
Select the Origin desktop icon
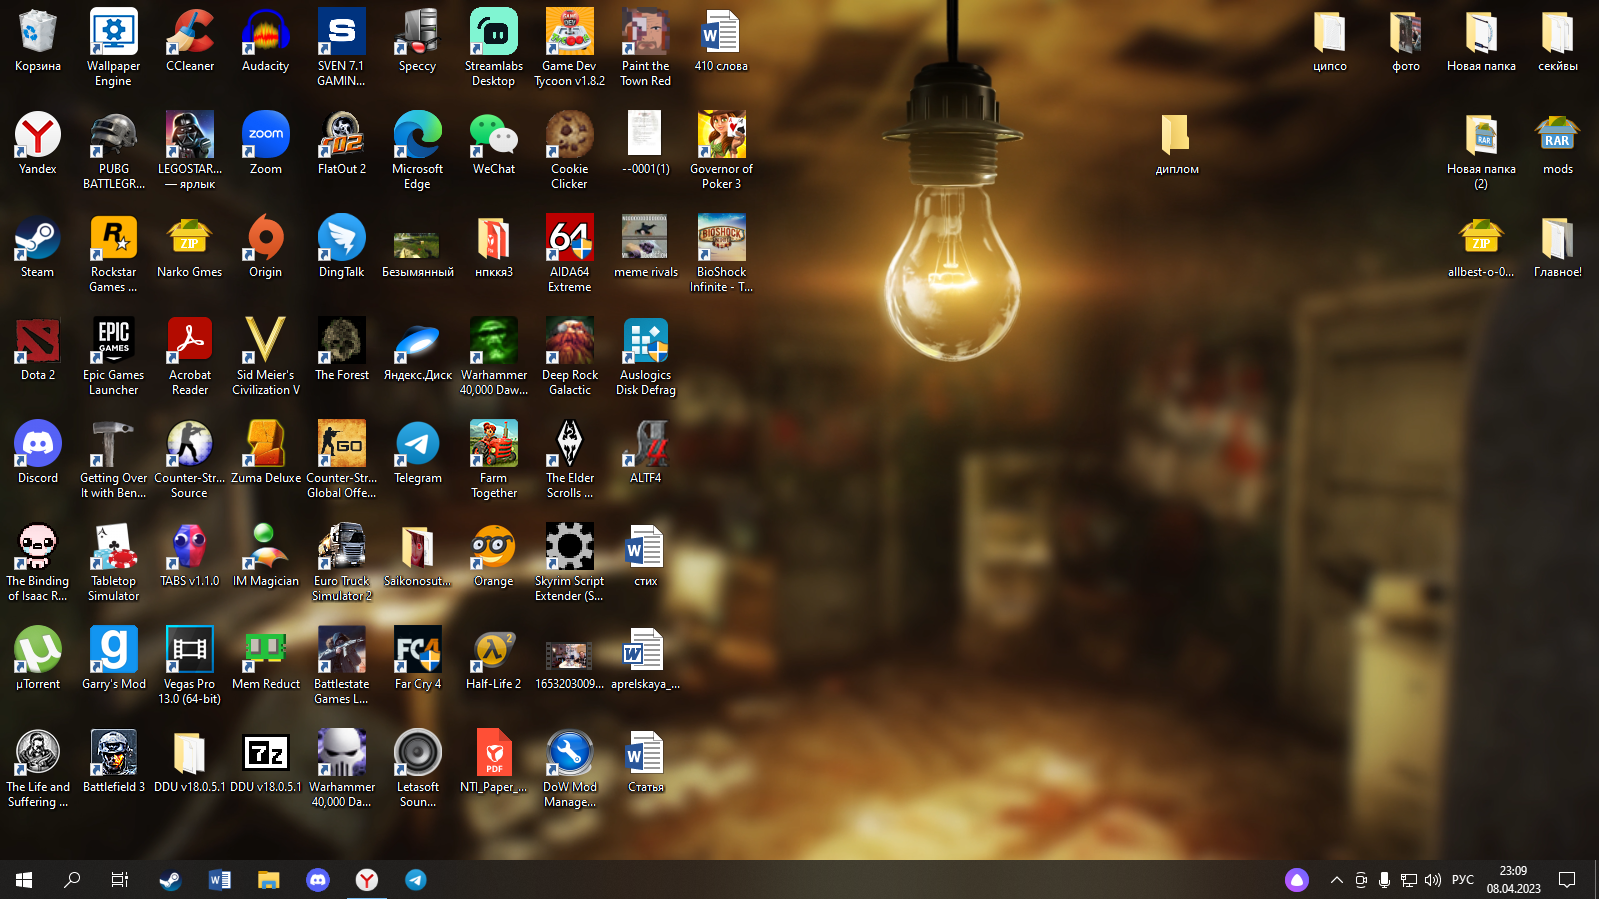coord(266,246)
